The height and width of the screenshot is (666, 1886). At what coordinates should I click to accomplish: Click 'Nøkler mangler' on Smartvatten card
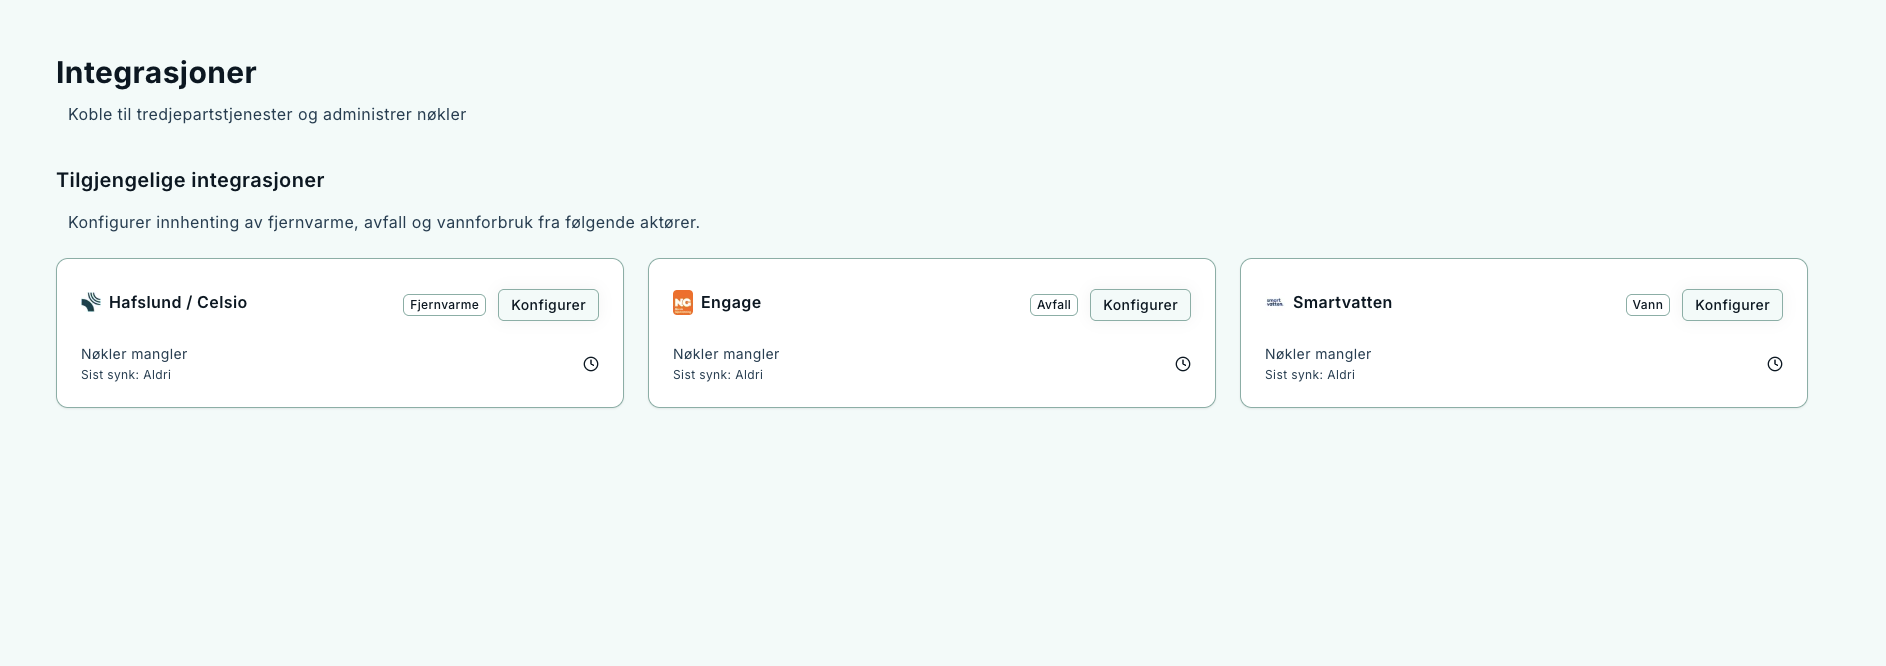point(1318,354)
